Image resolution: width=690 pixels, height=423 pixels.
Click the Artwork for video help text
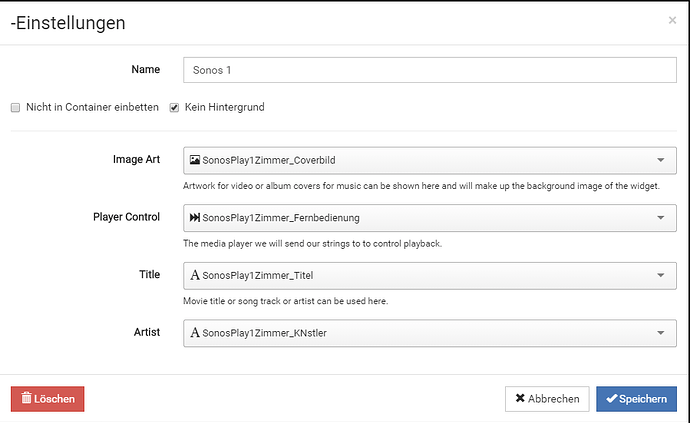pos(421,186)
